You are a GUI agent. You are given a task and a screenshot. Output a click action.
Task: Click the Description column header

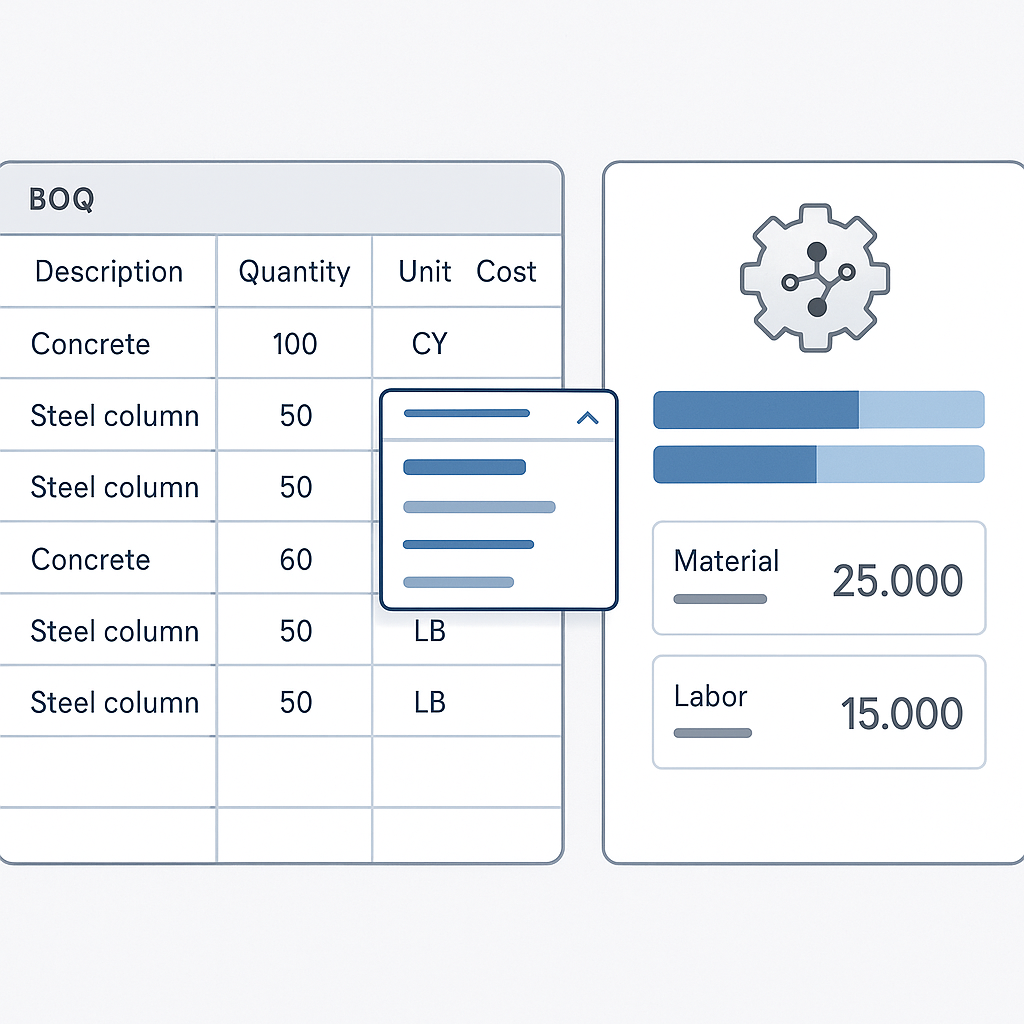click(x=108, y=272)
